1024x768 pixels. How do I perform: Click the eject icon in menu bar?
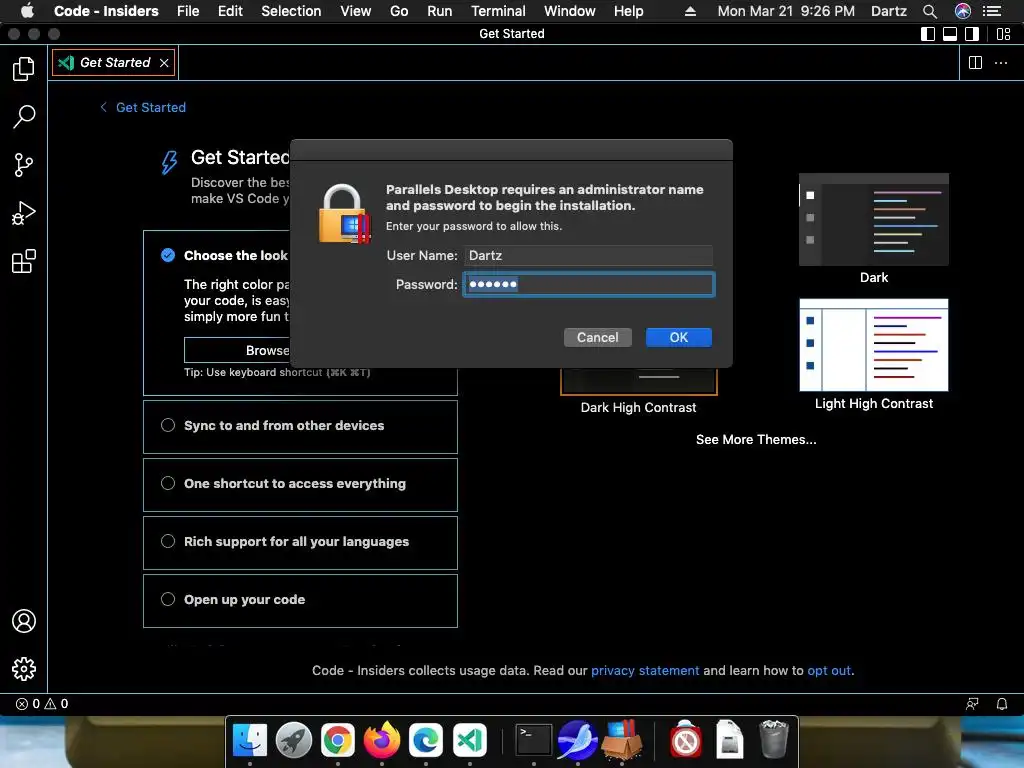(690, 11)
